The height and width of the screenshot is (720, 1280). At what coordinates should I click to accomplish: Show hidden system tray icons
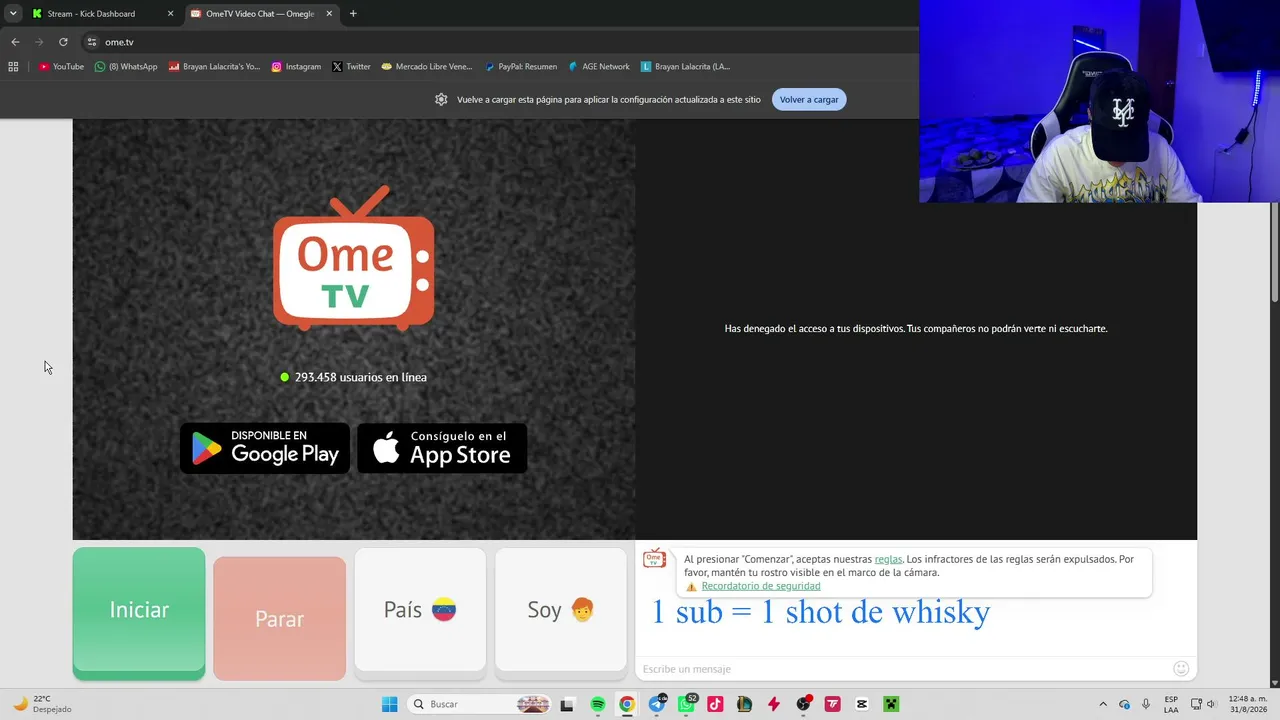click(1103, 704)
